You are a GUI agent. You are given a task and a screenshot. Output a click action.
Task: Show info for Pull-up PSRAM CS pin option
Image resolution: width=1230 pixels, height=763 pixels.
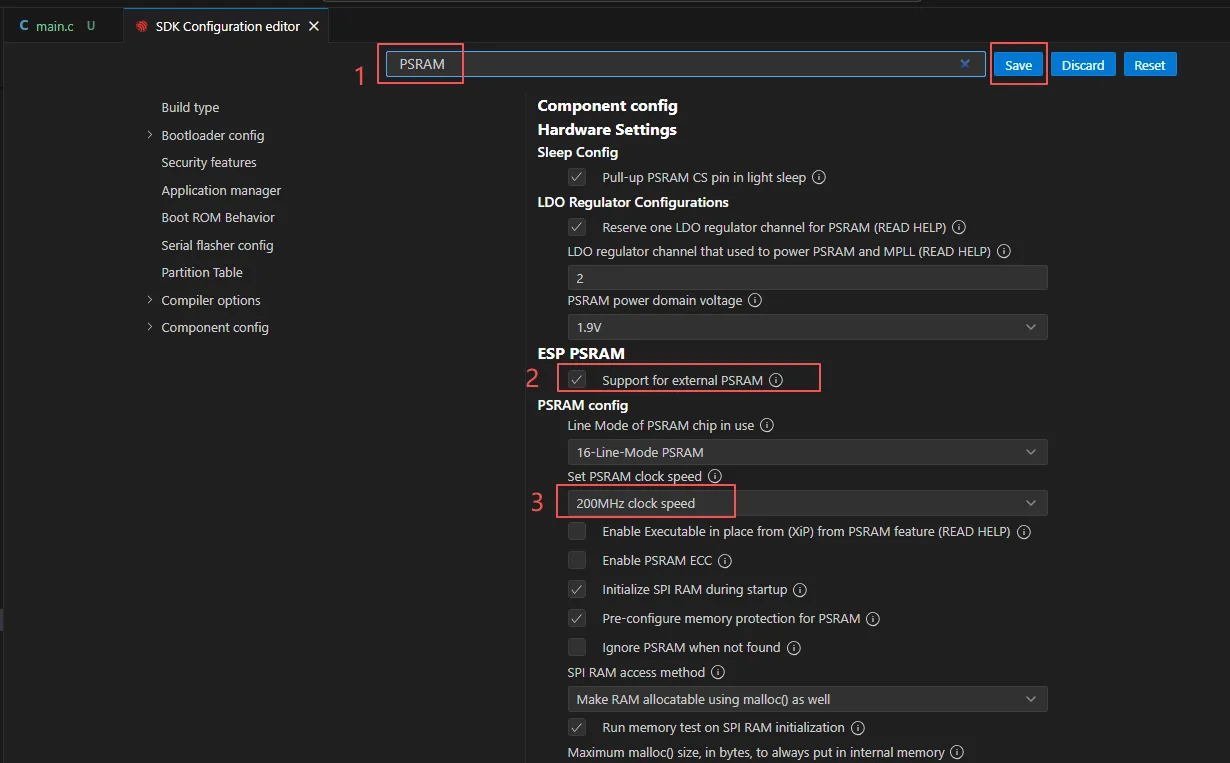pos(818,178)
